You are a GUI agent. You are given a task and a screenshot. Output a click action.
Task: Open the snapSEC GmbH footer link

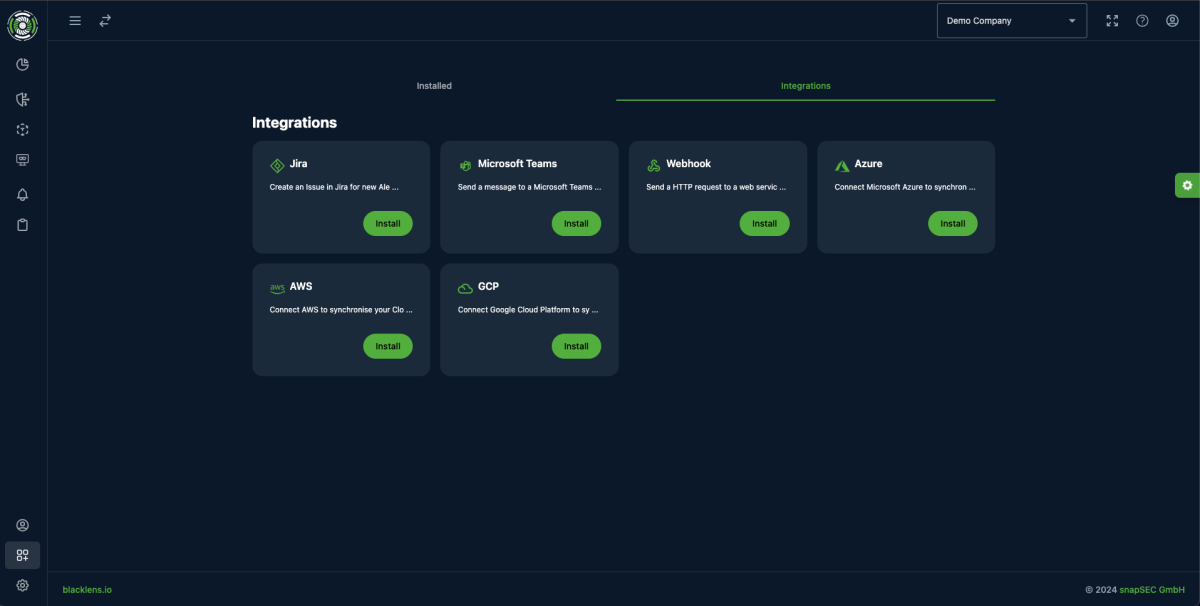point(1153,590)
